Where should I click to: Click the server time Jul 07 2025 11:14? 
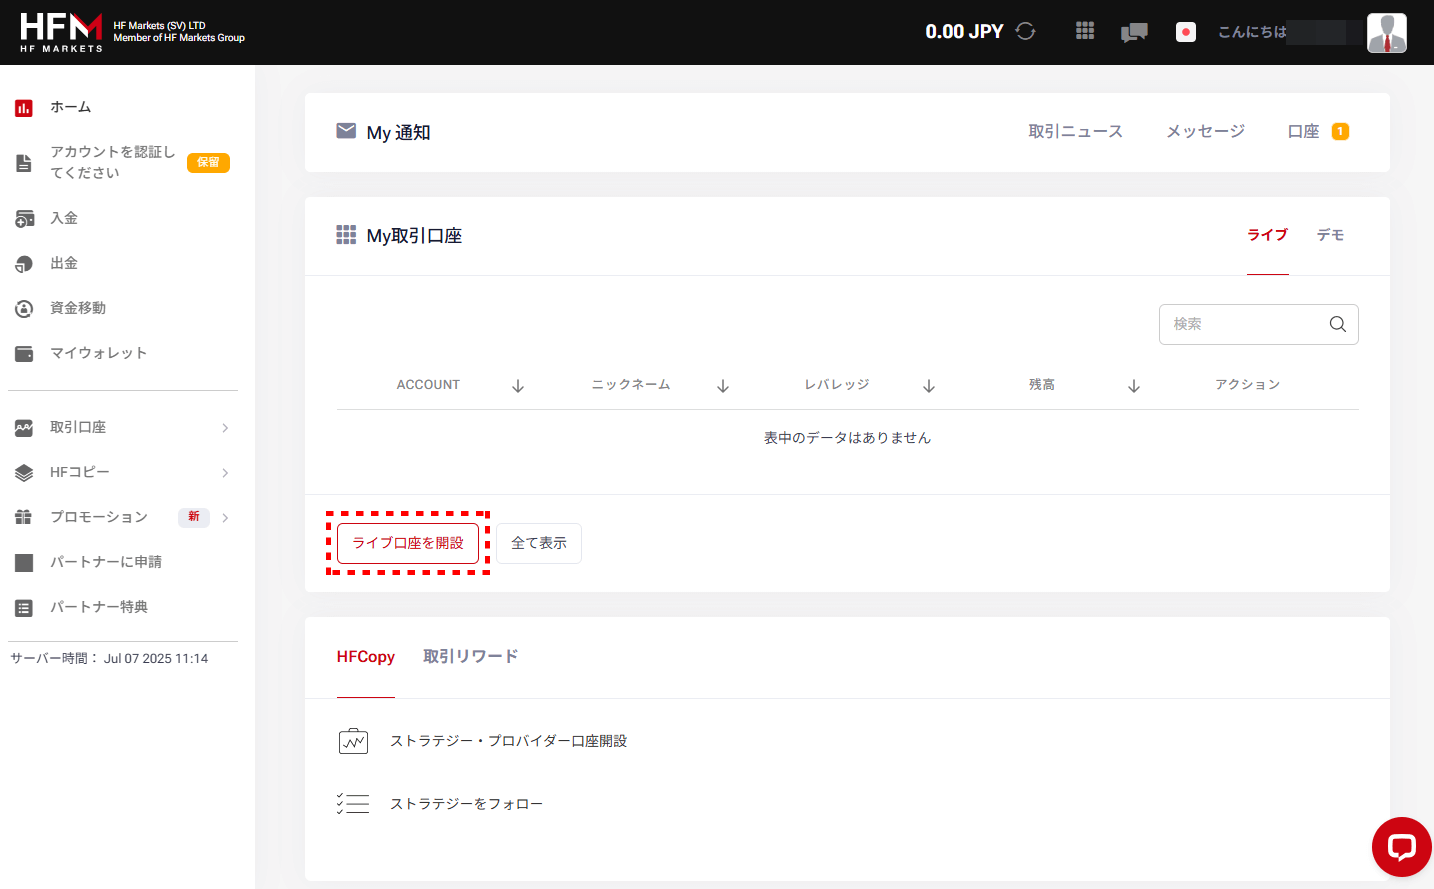[156, 659]
